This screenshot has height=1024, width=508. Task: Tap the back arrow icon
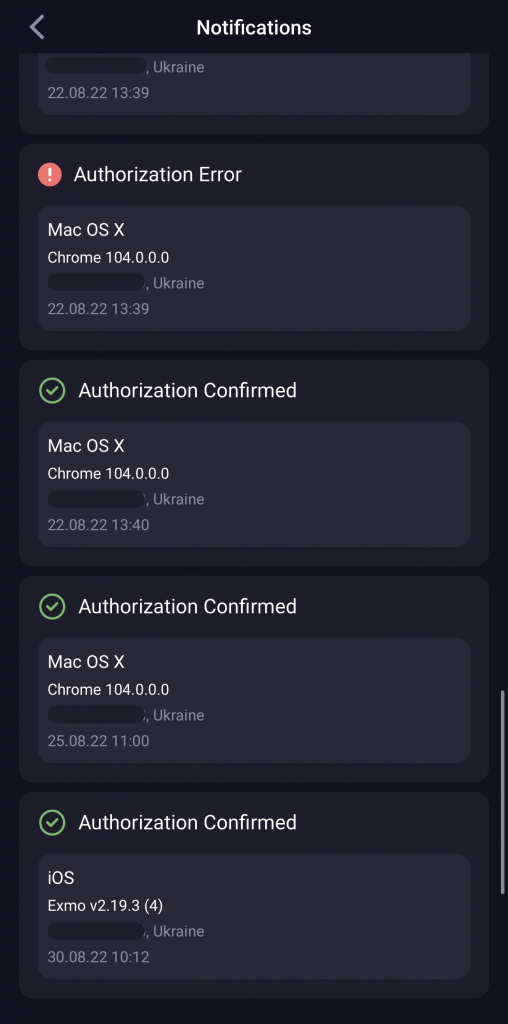37,27
